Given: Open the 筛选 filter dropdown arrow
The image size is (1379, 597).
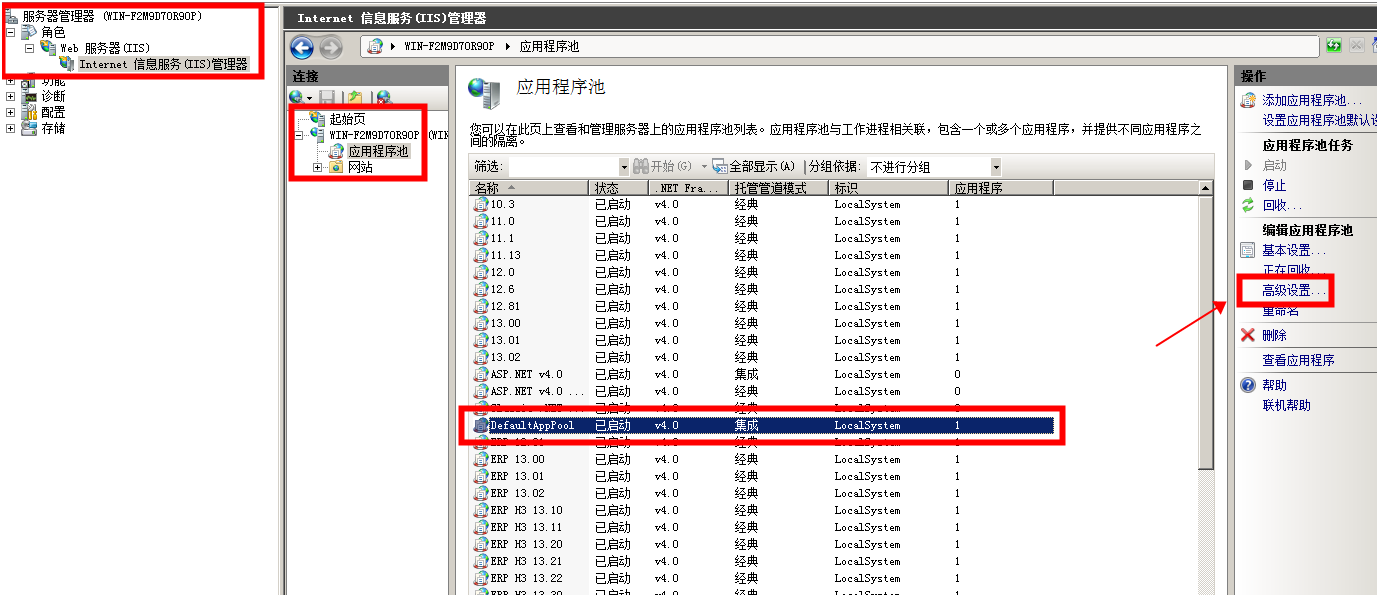Looking at the screenshot, I should point(624,167).
